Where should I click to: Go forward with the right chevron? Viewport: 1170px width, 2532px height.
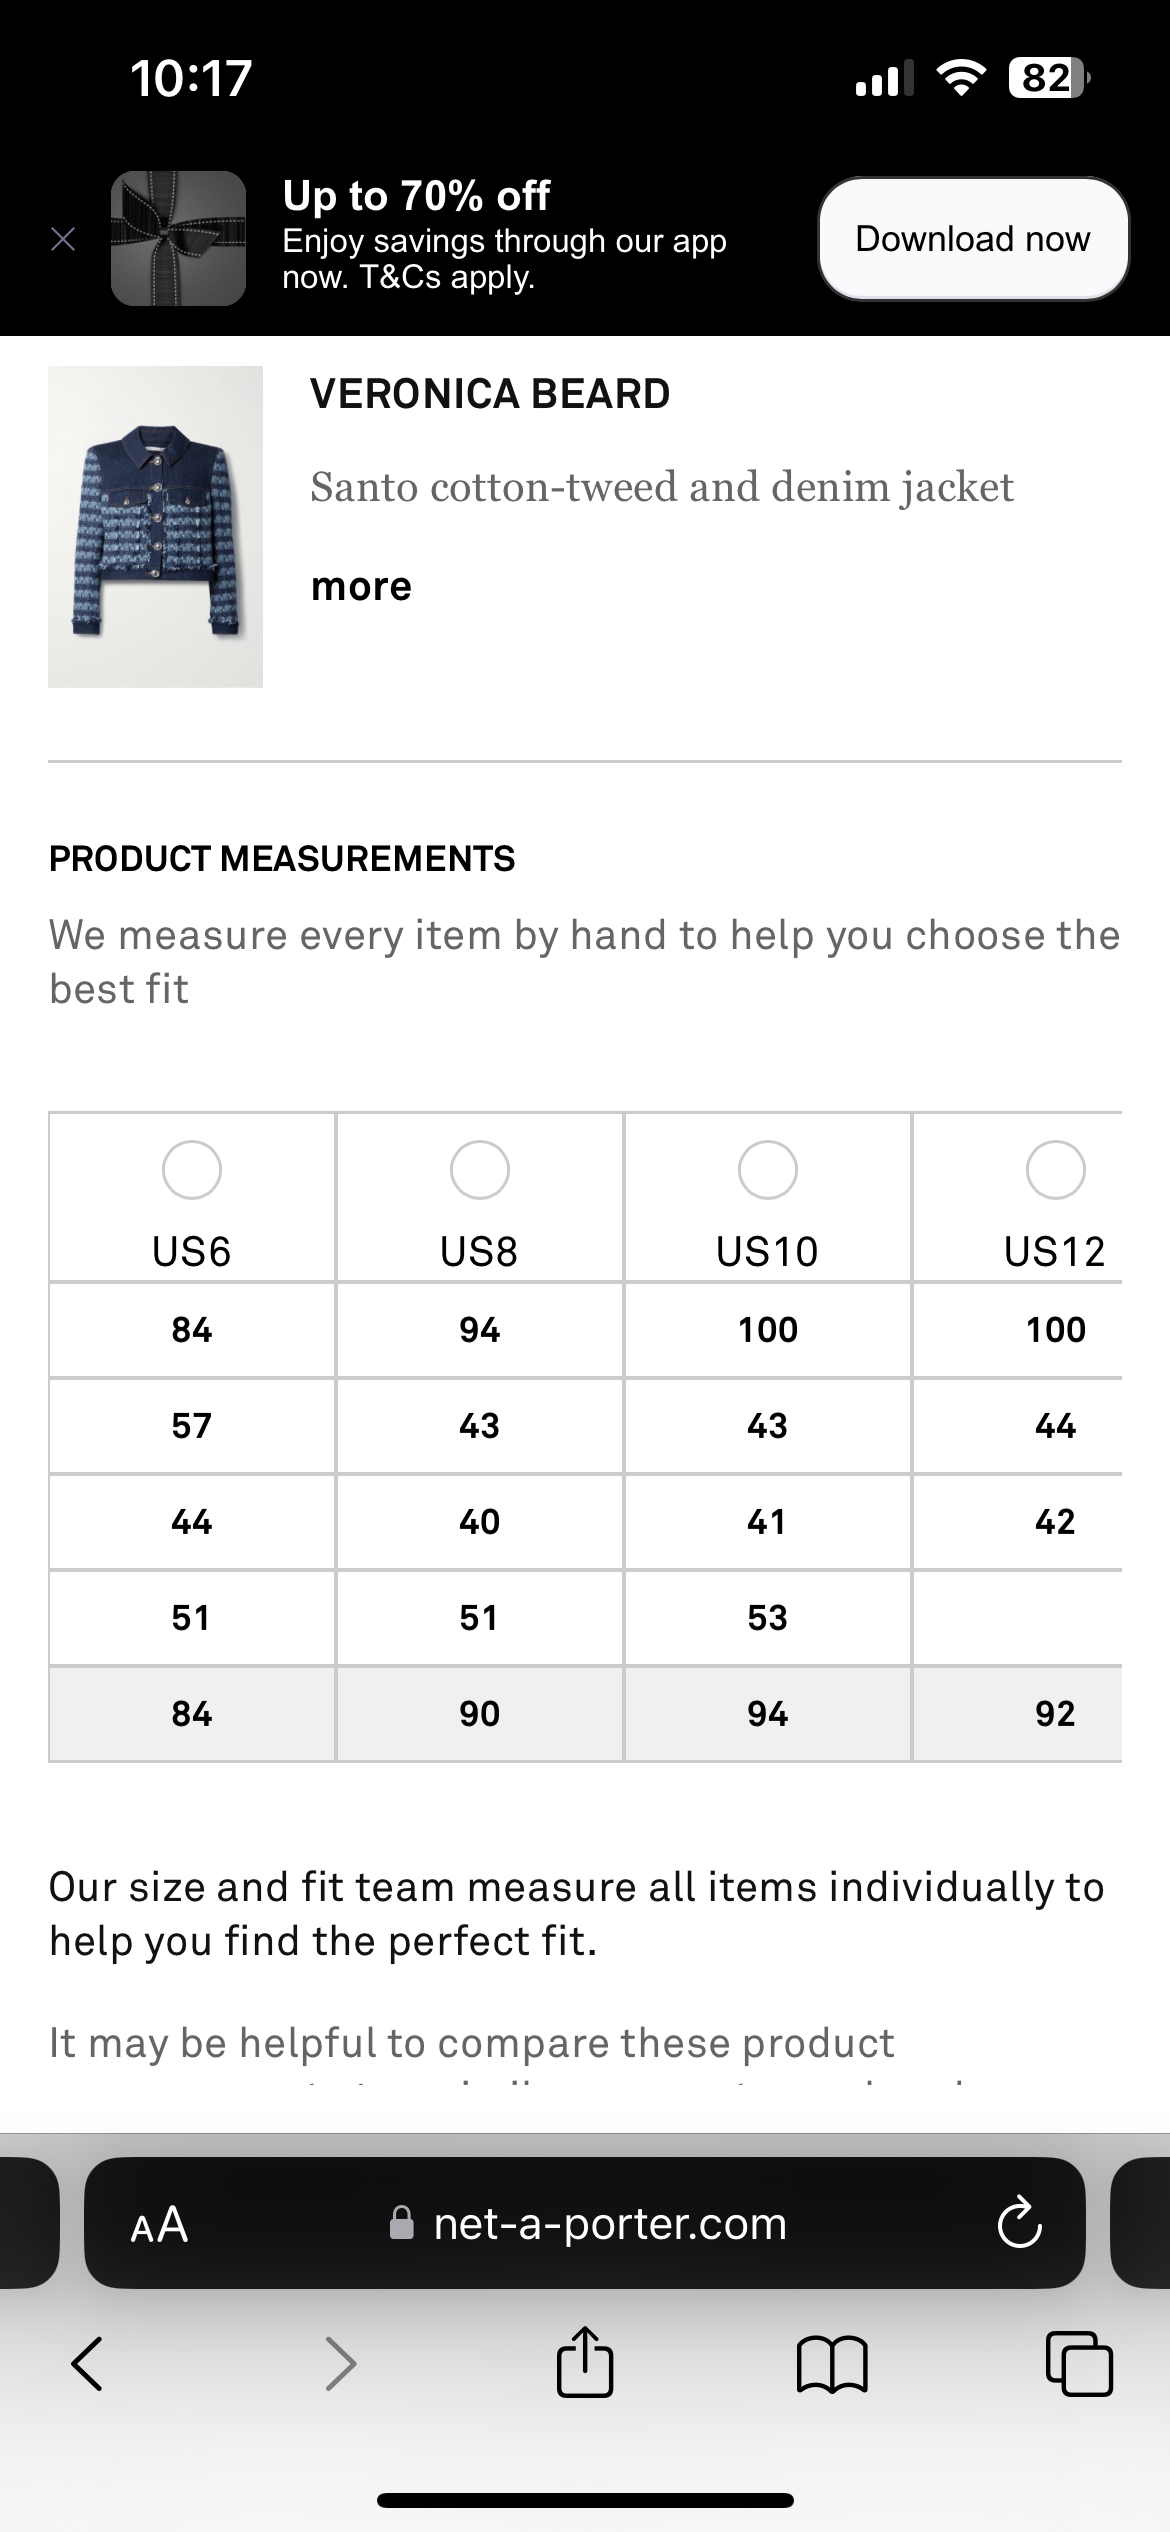tap(341, 2364)
